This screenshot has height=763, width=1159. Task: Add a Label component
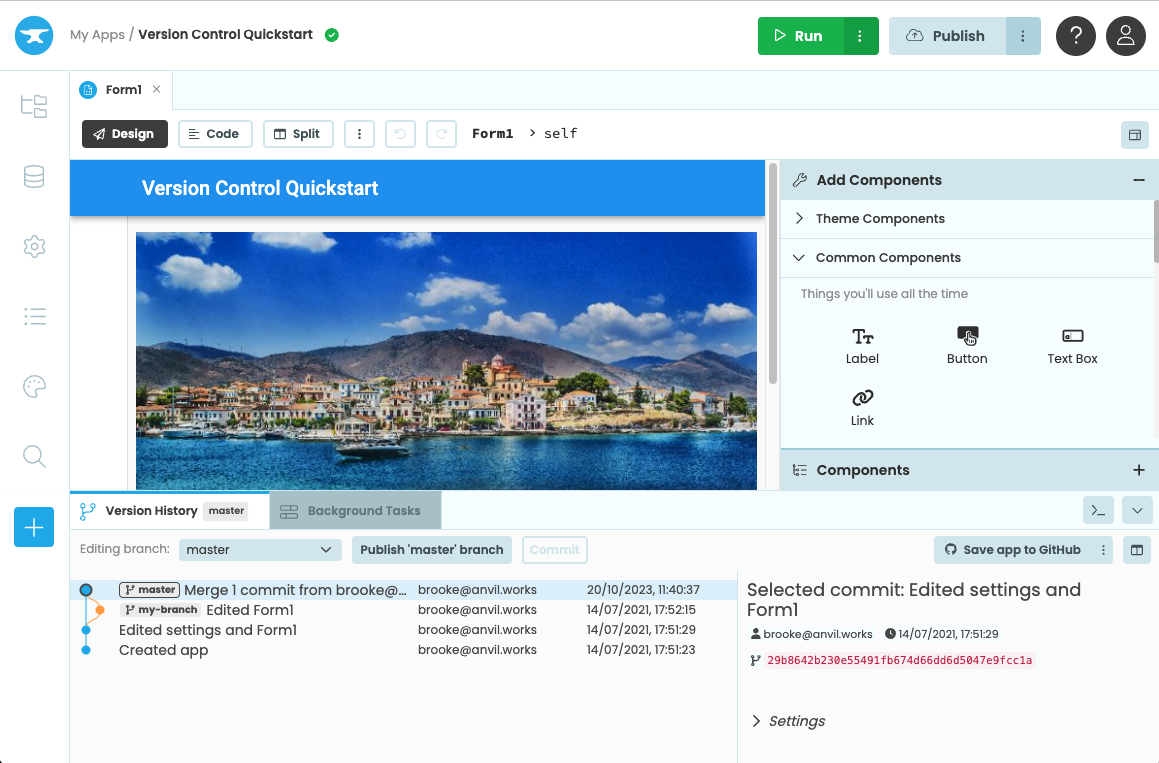(862, 345)
